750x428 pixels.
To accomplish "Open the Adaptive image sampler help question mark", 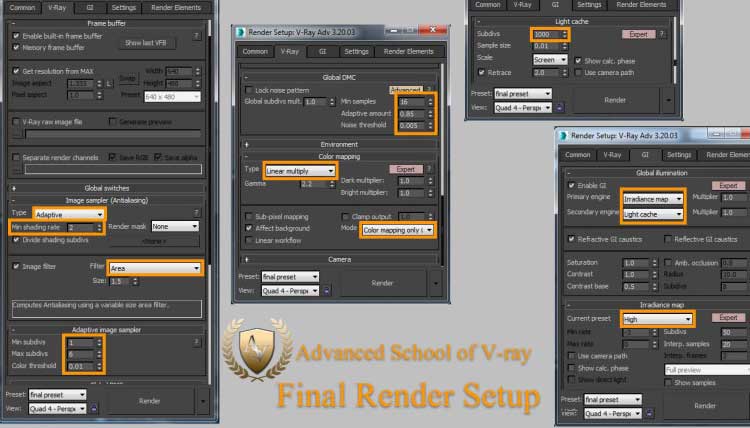I will pyautogui.click(x=197, y=342).
